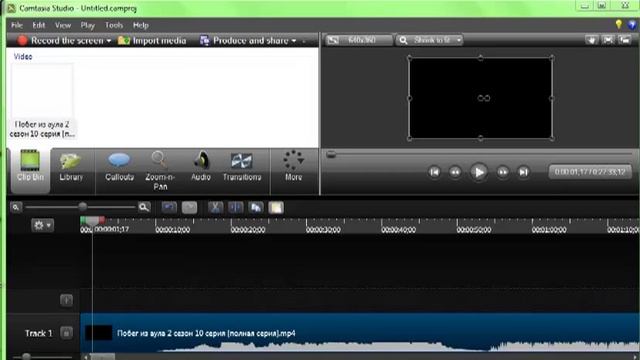This screenshot has height=360, width=640.
Task: Click the blue help icon in menu bar
Action: [x=632, y=25]
